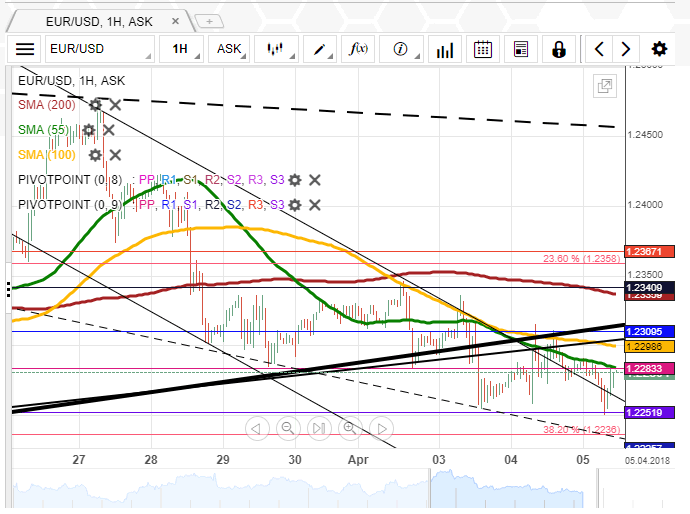Expand the ASK price side dropdown
The width and height of the screenshot is (690, 514).
[230, 49]
